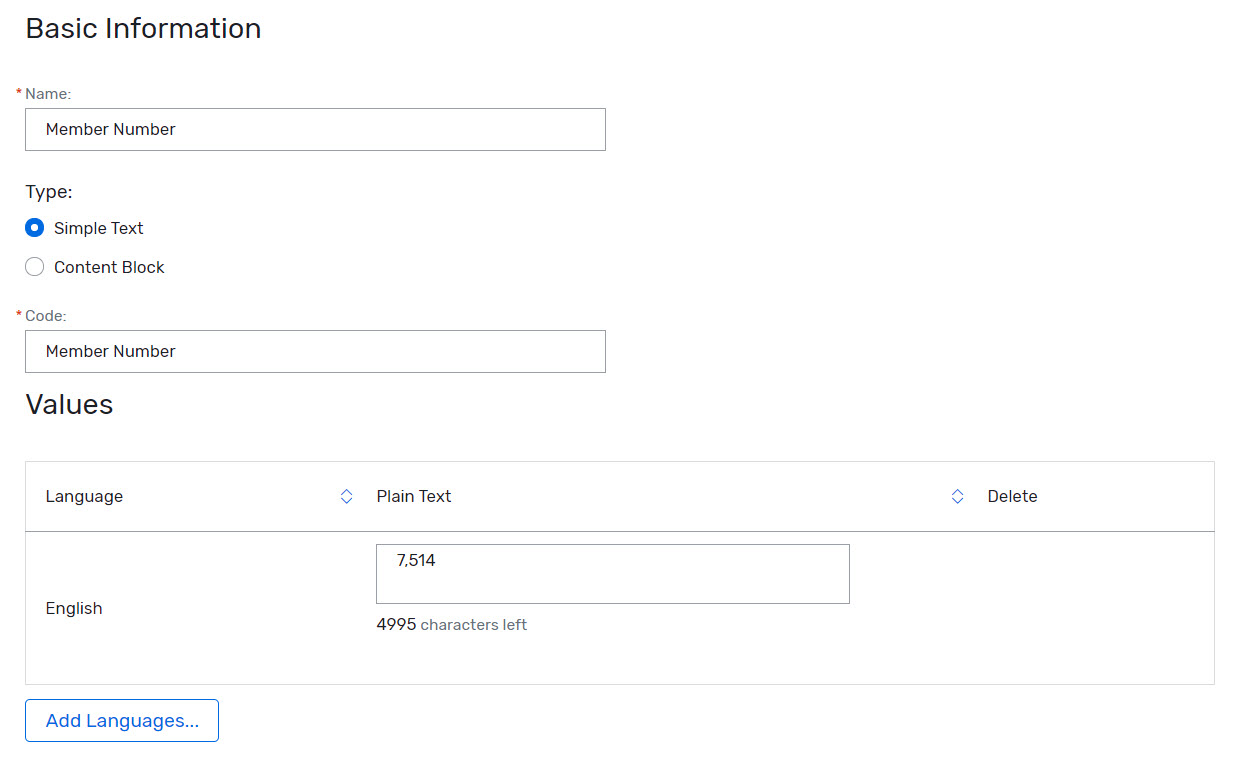1242x760 pixels.
Task: Click the Basic Information section heading
Action: [x=142, y=28]
